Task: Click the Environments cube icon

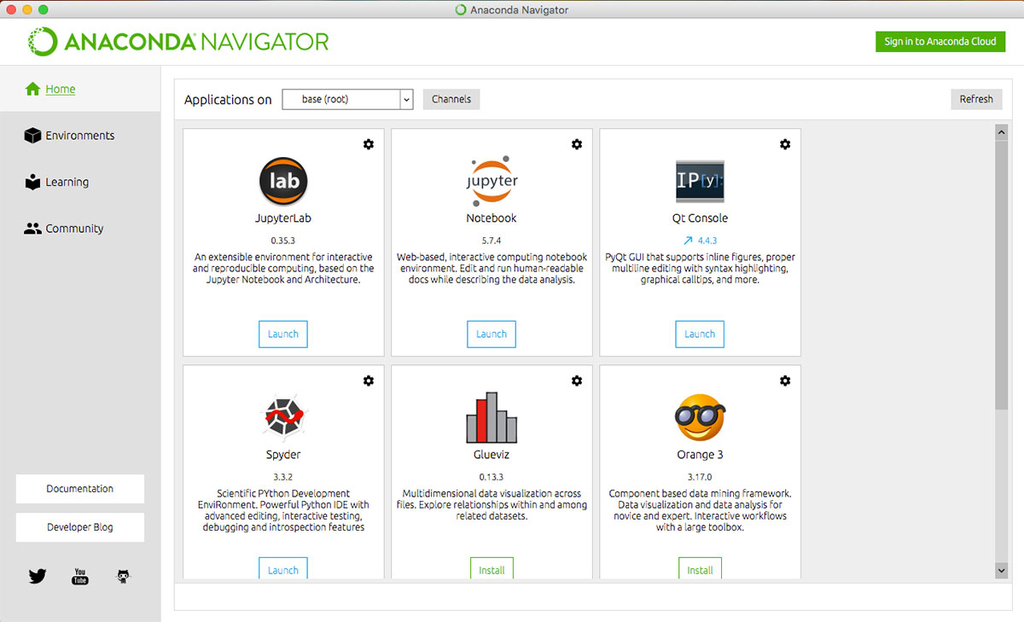Action: pyautogui.click(x=33, y=135)
